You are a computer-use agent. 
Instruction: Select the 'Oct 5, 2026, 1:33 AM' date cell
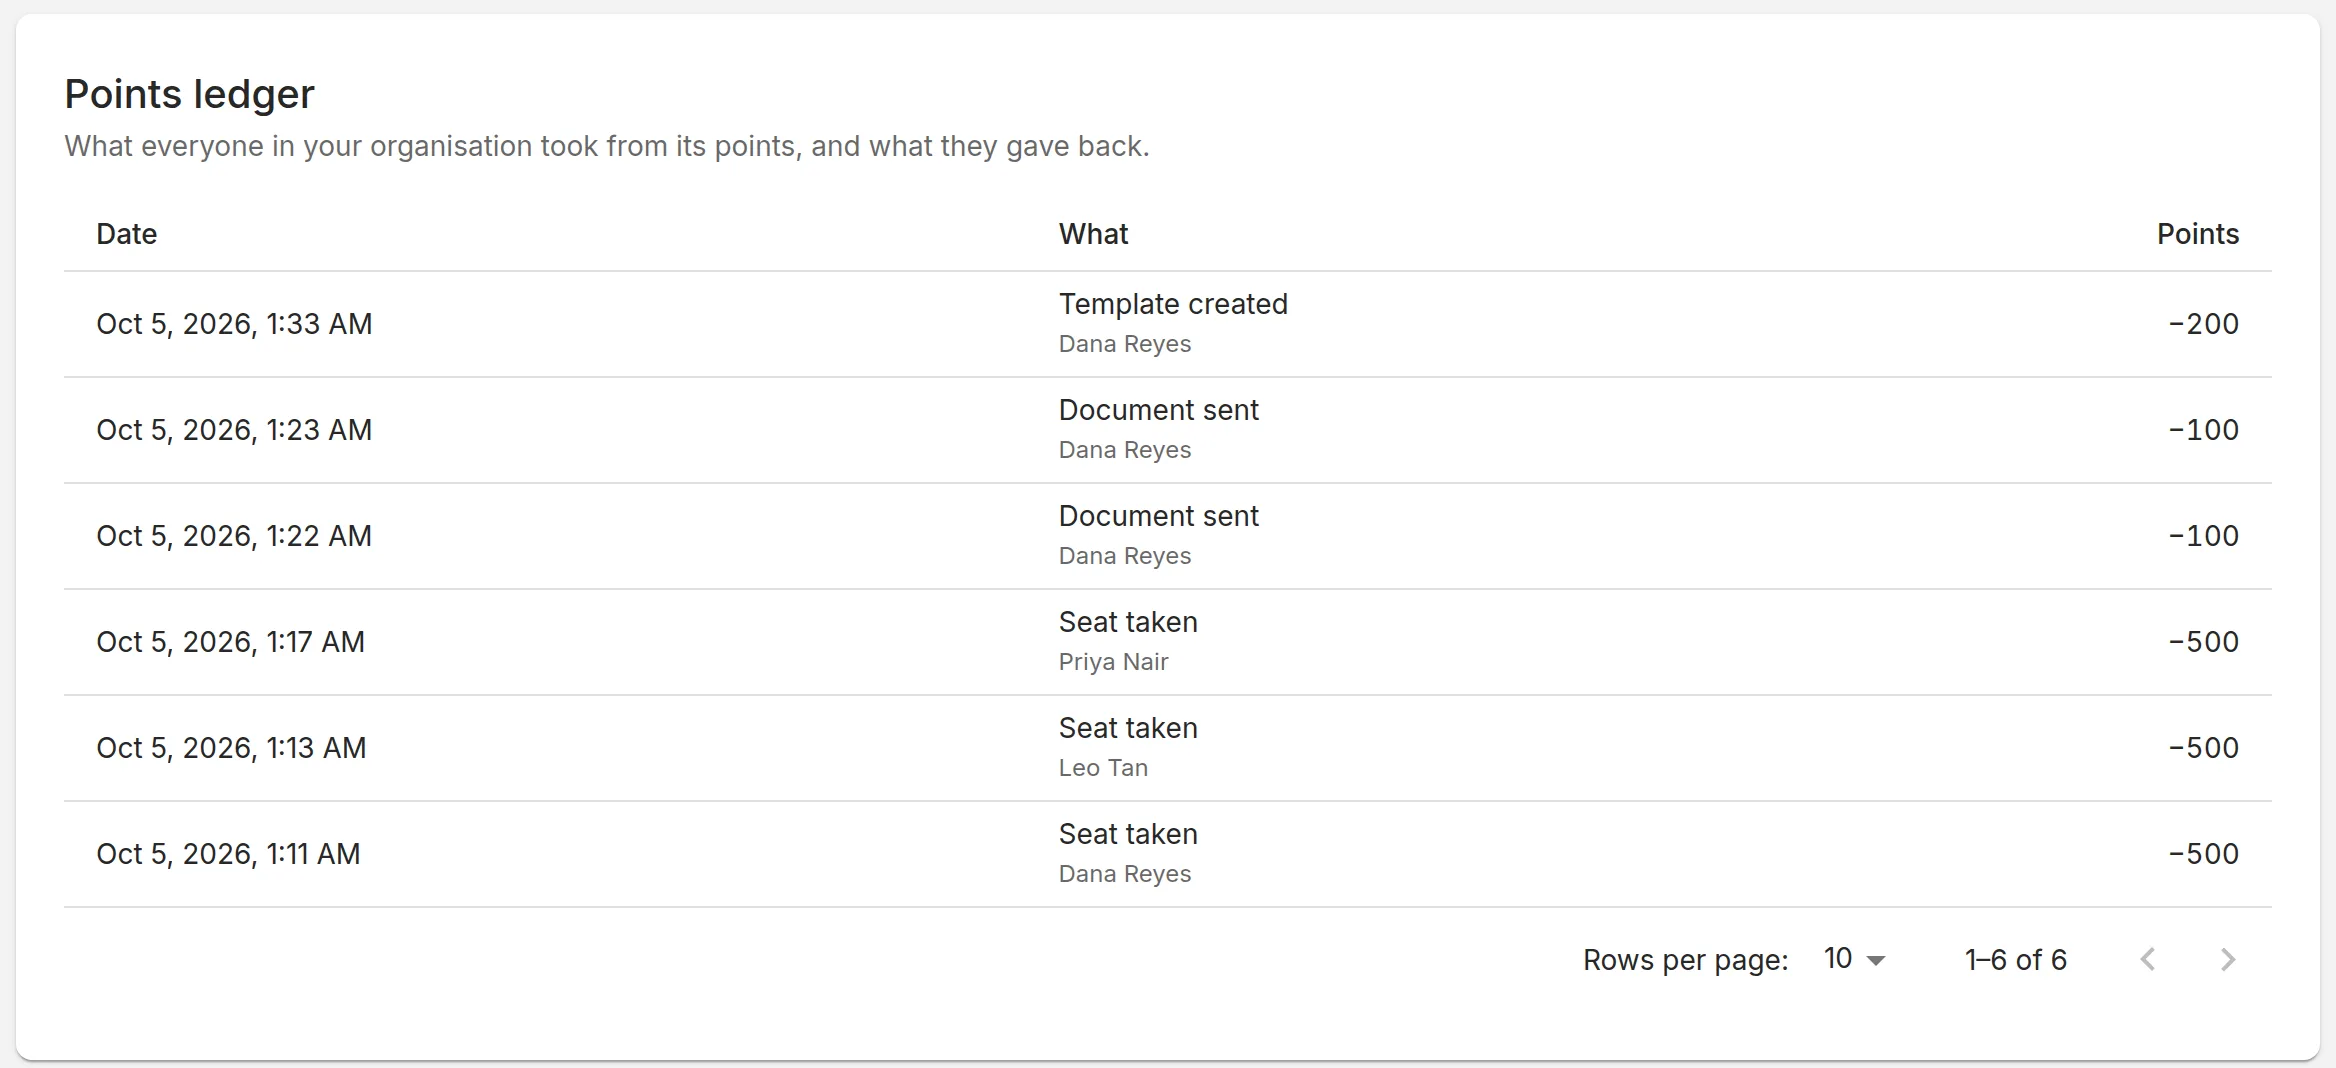tap(234, 324)
